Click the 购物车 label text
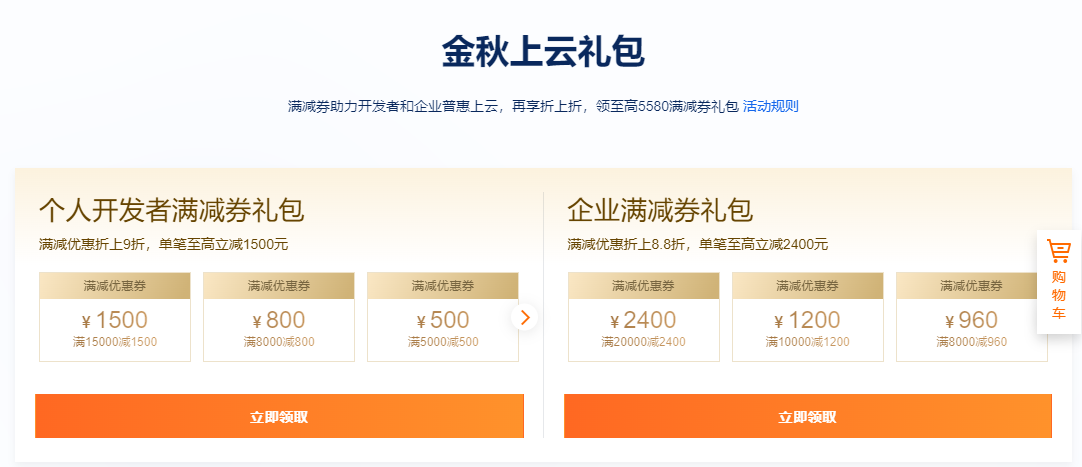The image size is (1082, 467). point(1059,295)
